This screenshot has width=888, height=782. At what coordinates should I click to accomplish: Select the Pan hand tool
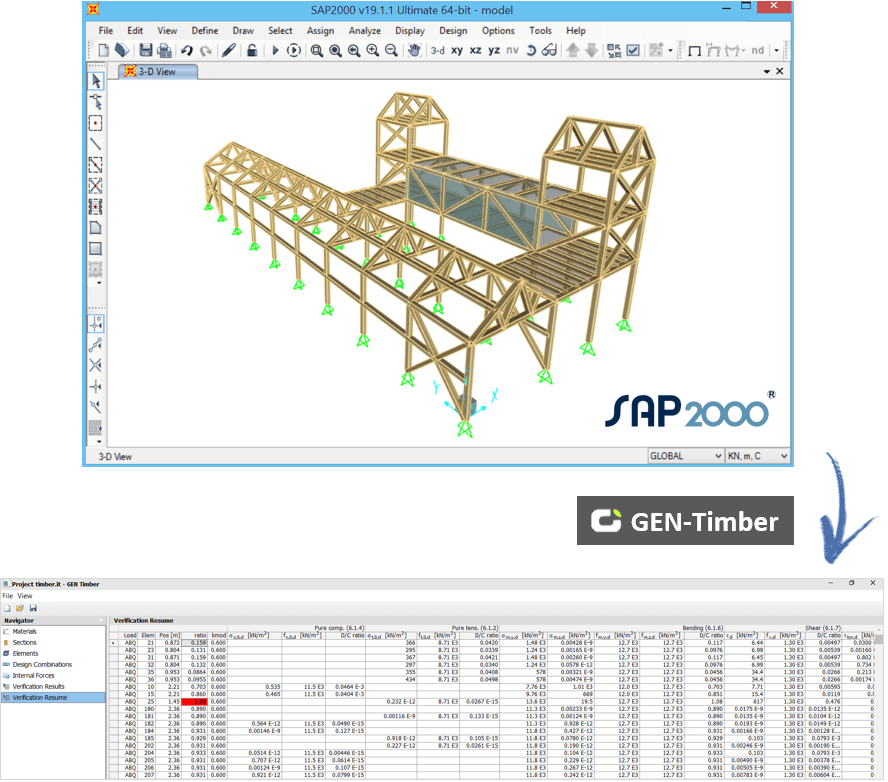point(414,50)
